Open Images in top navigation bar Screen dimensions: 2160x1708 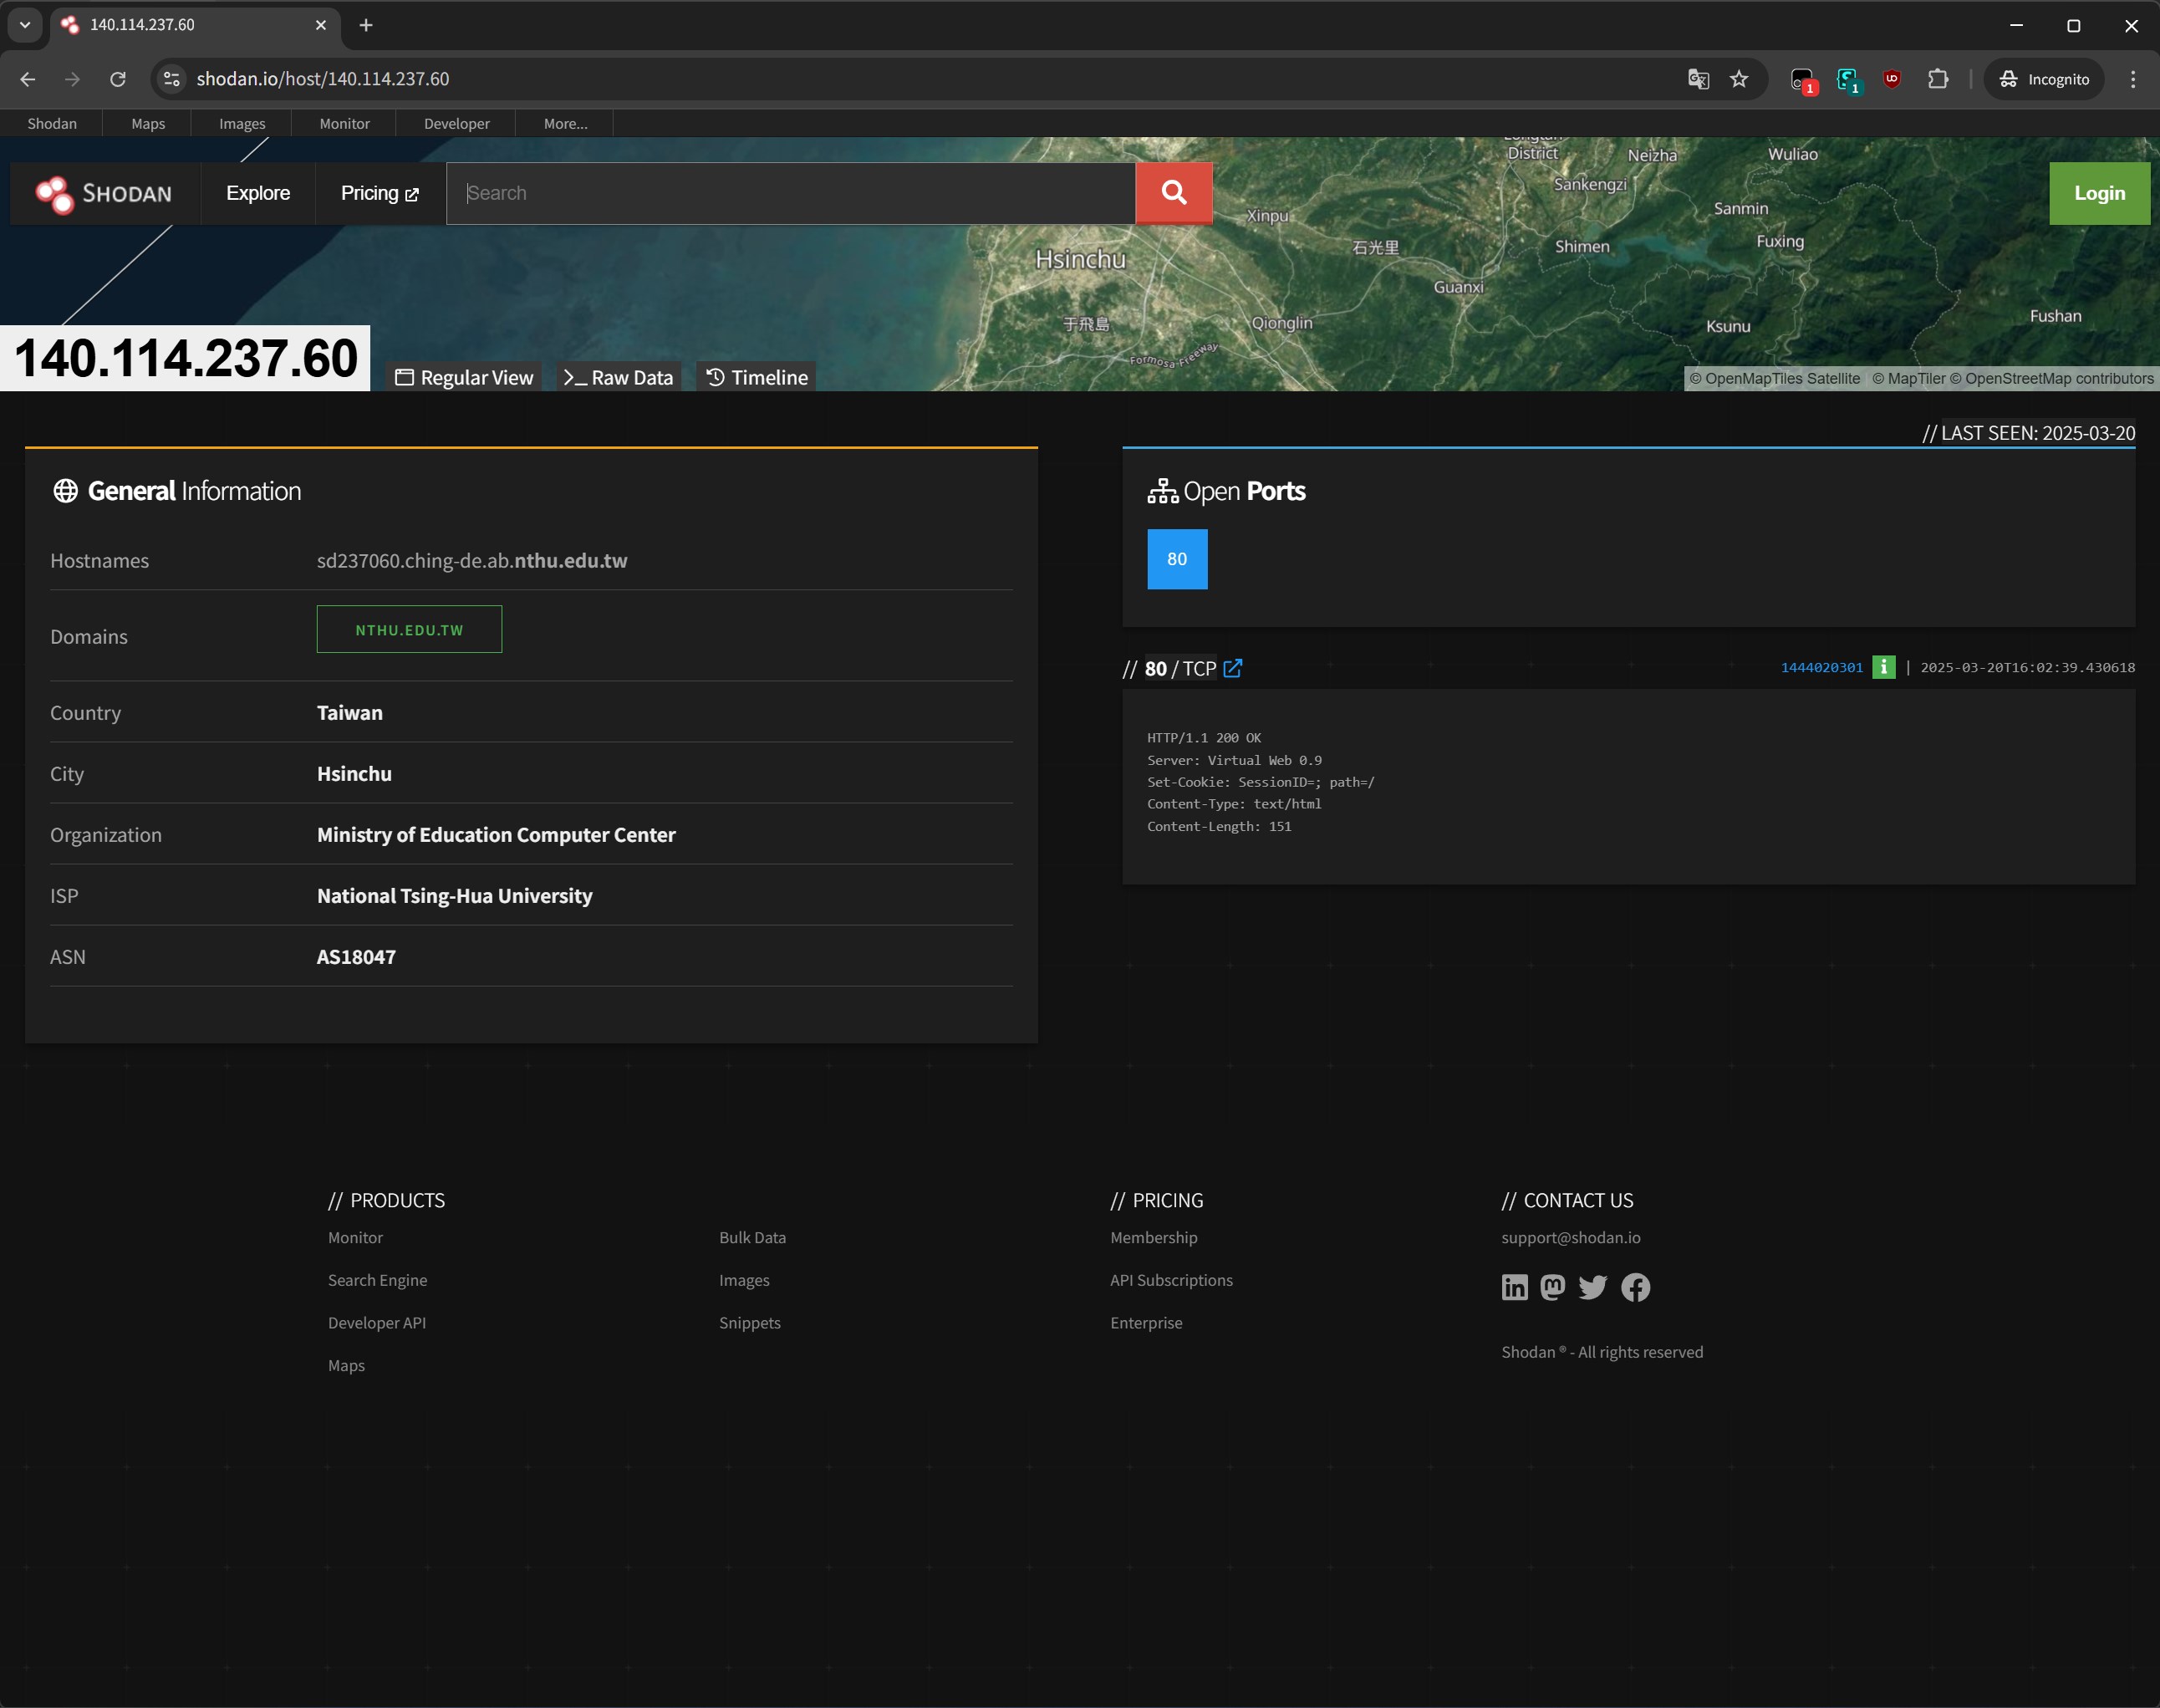click(x=242, y=124)
